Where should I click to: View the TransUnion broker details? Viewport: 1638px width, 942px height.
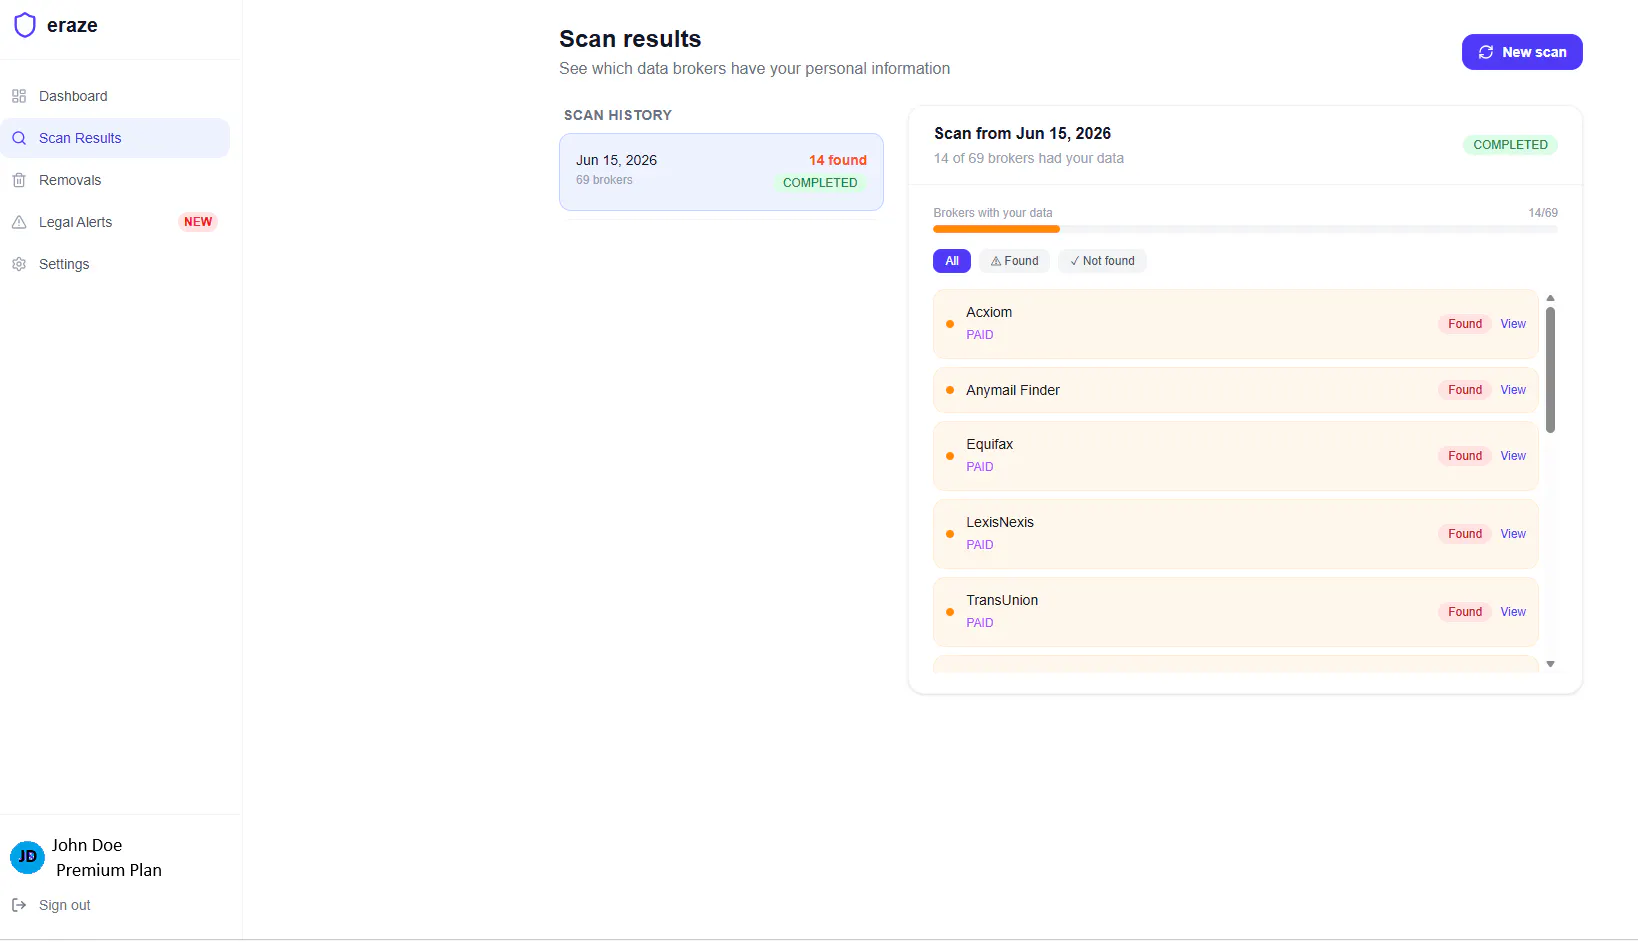(1513, 612)
